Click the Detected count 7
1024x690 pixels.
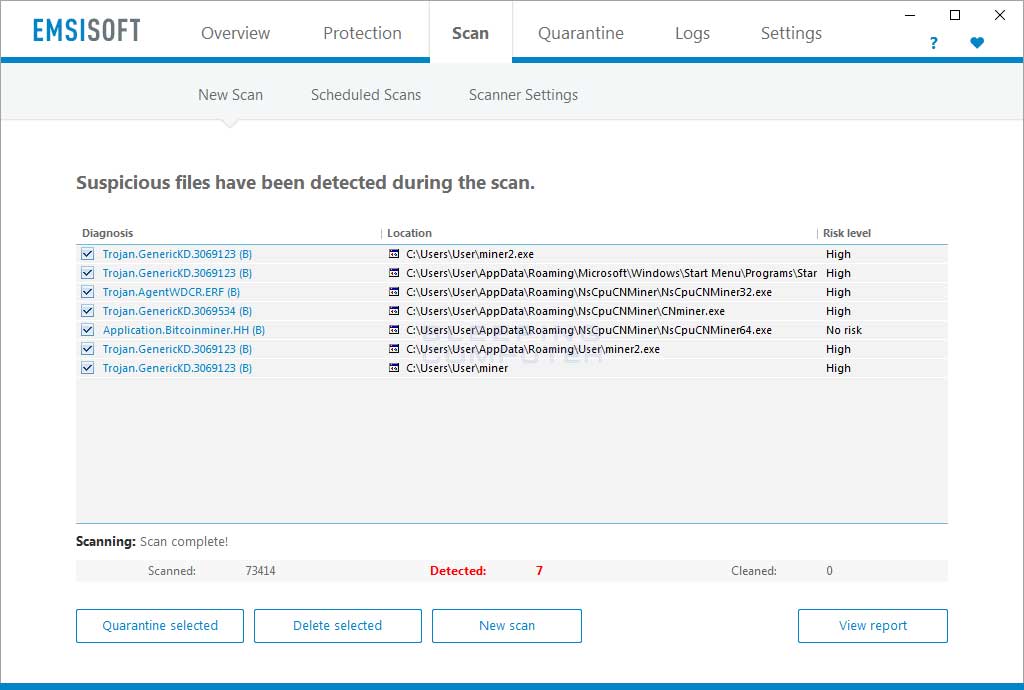click(539, 571)
